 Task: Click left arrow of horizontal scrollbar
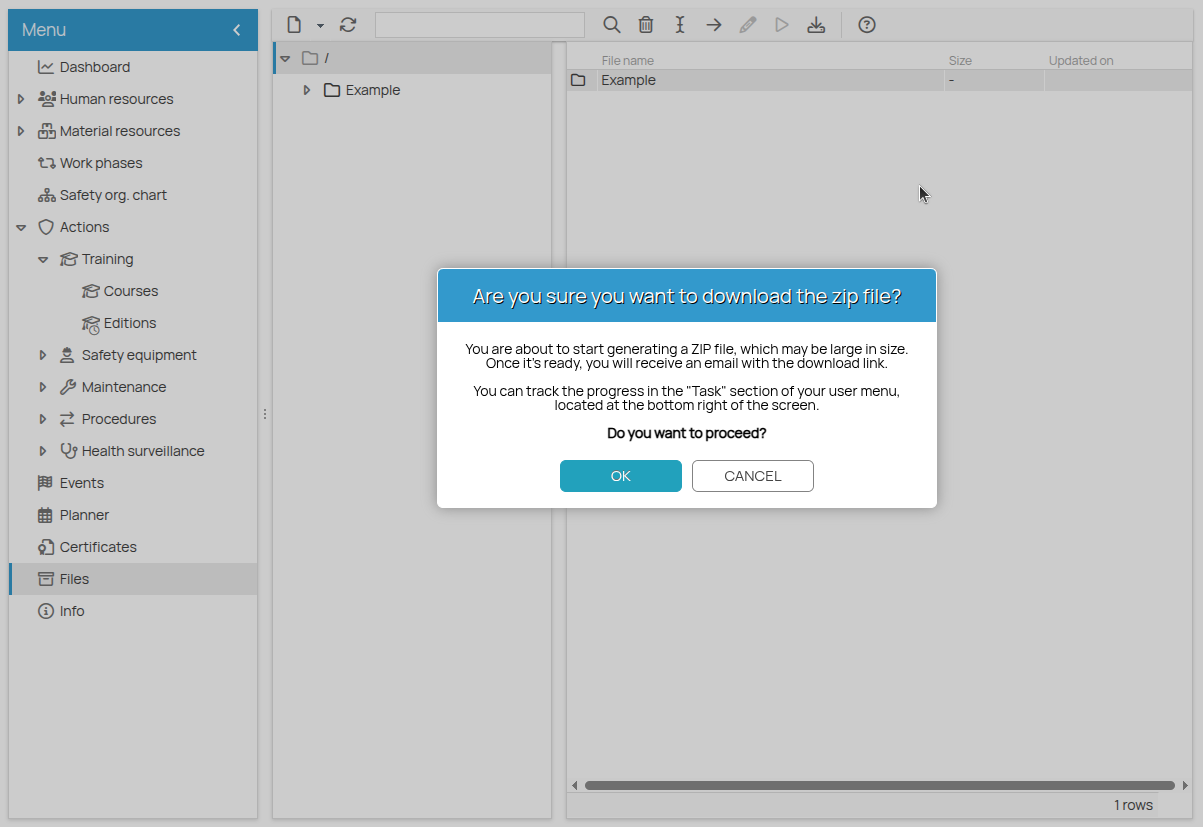point(574,785)
